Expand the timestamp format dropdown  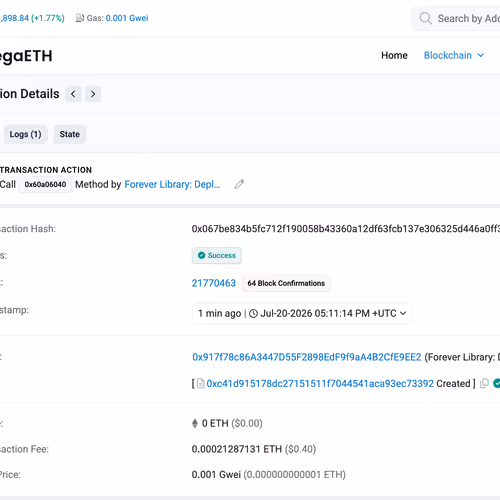coord(403,313)
